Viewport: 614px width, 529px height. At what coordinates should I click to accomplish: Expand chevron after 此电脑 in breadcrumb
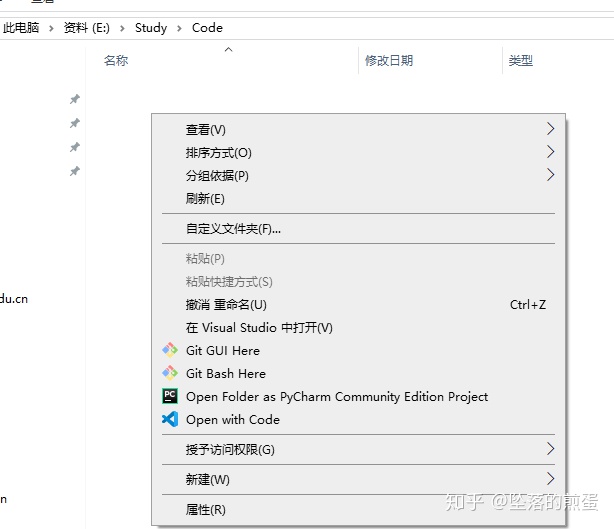51,28
